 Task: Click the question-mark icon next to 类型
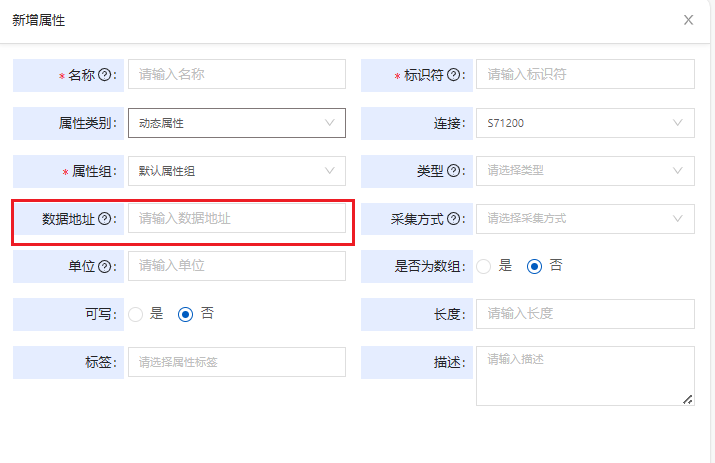click(x=453, y=171)
